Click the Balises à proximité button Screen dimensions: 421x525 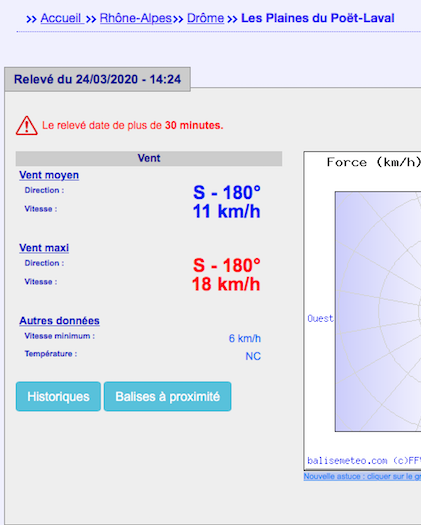click(x=167, y=396)
